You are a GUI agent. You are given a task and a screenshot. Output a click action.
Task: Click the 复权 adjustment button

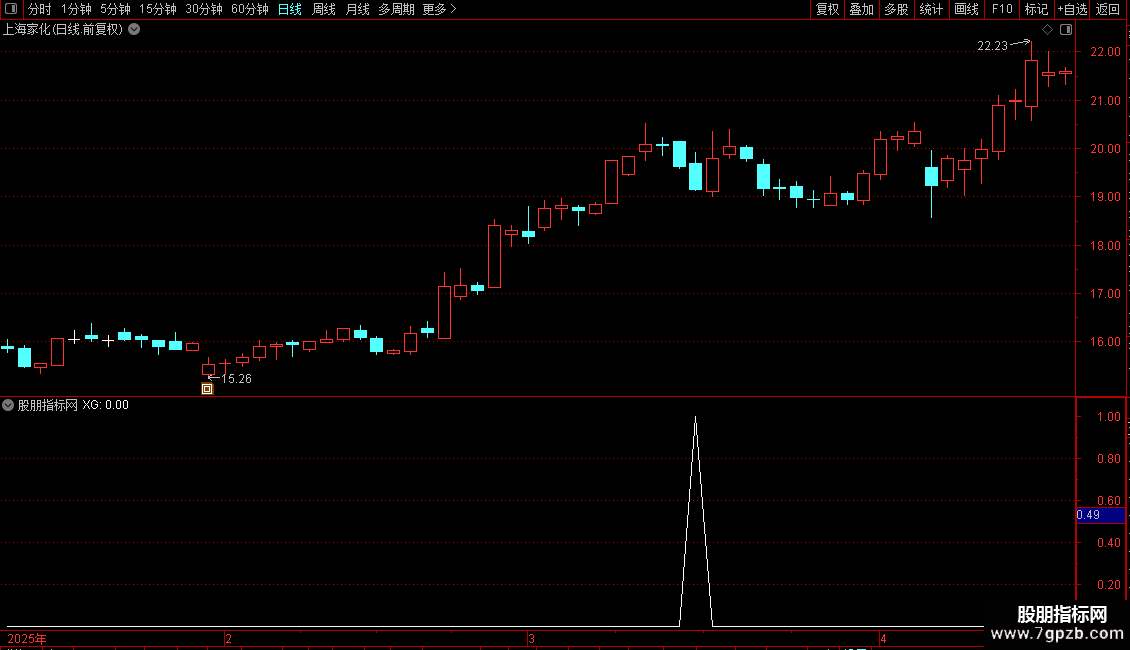pyautogui.click(x=827, y=9)
